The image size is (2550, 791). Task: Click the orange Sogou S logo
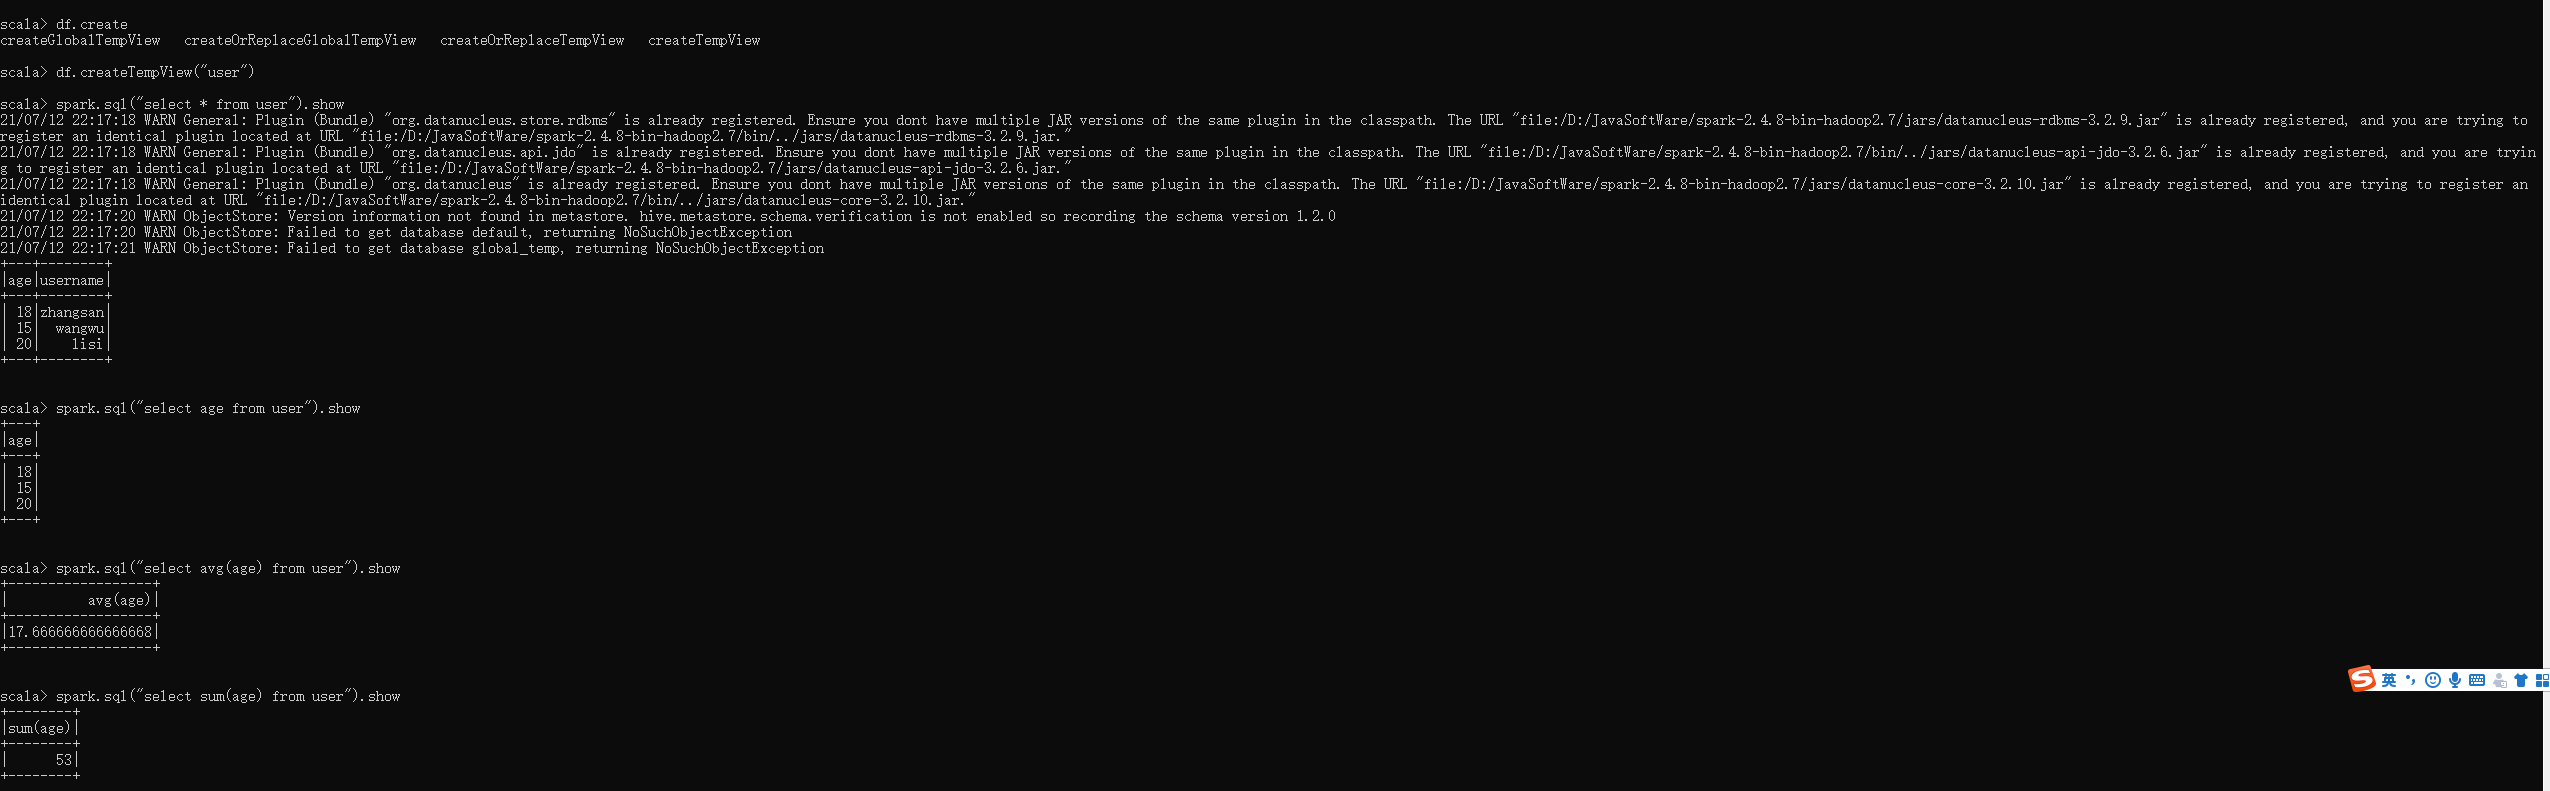(x=2362, y=679)
